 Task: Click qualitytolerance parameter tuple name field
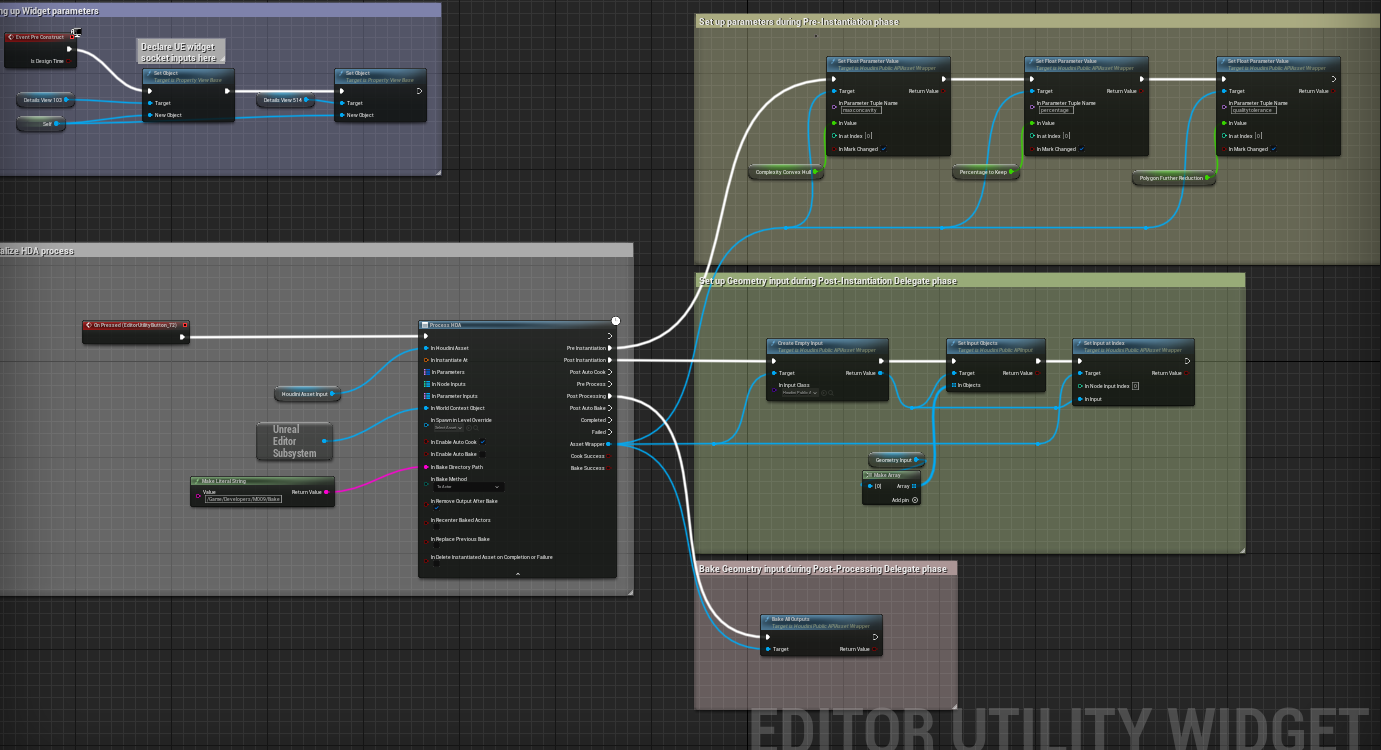[1254, 110]
